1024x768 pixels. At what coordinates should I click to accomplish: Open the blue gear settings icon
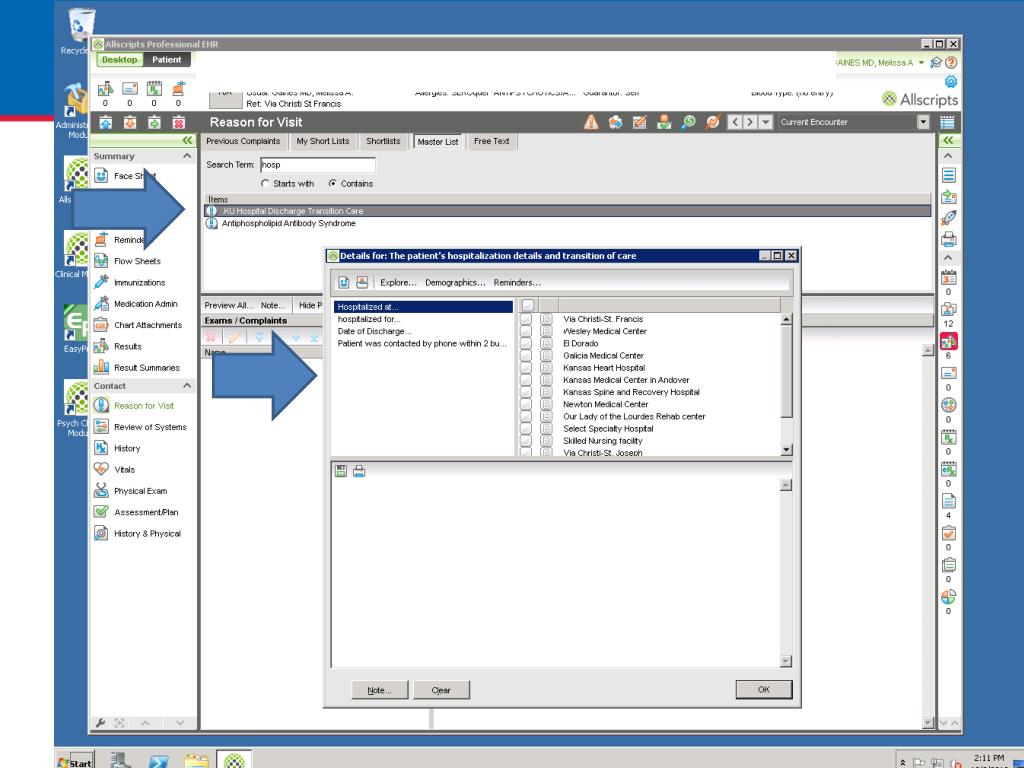[x=951, y=82]
